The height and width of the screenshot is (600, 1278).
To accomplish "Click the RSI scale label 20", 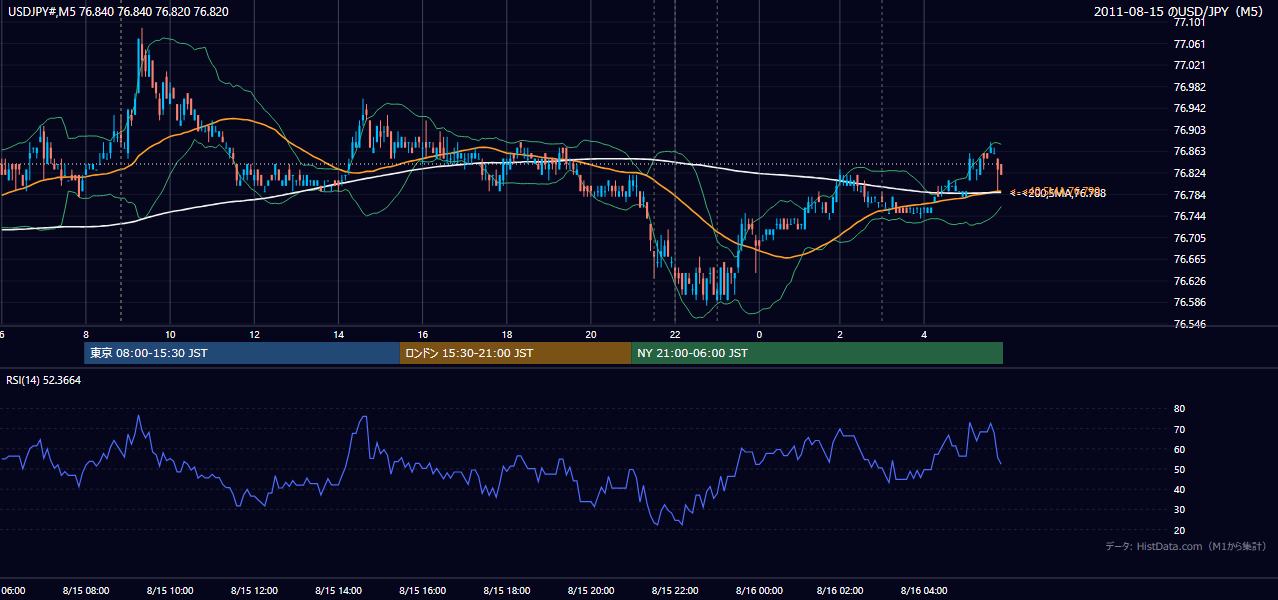I will tap(1179, 530).
